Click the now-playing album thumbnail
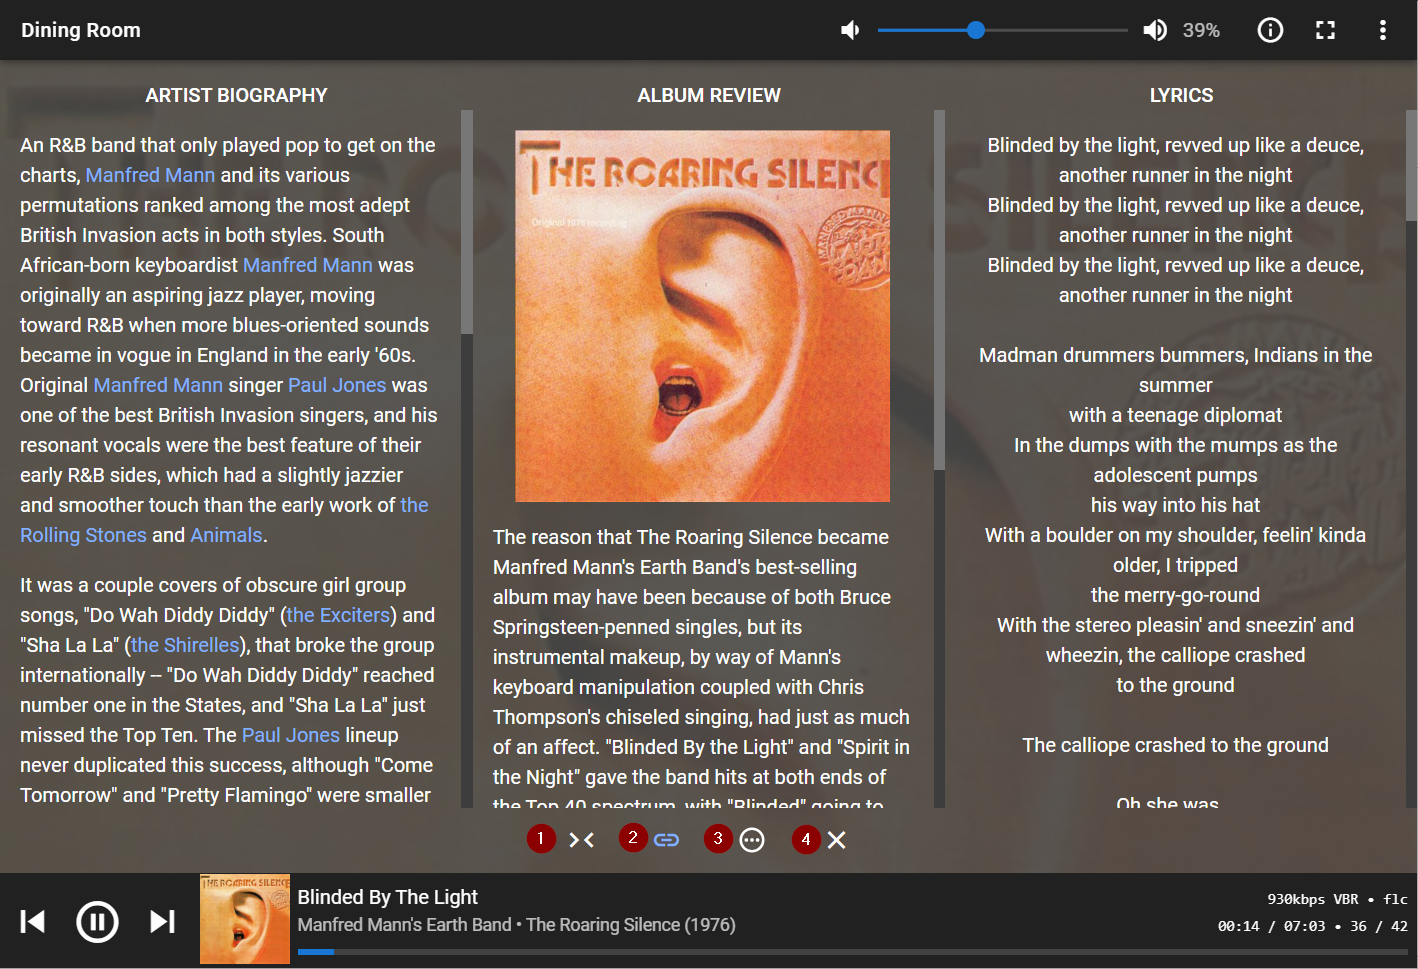The width and height of the screenshot is (1418, 969). point(245,919)
